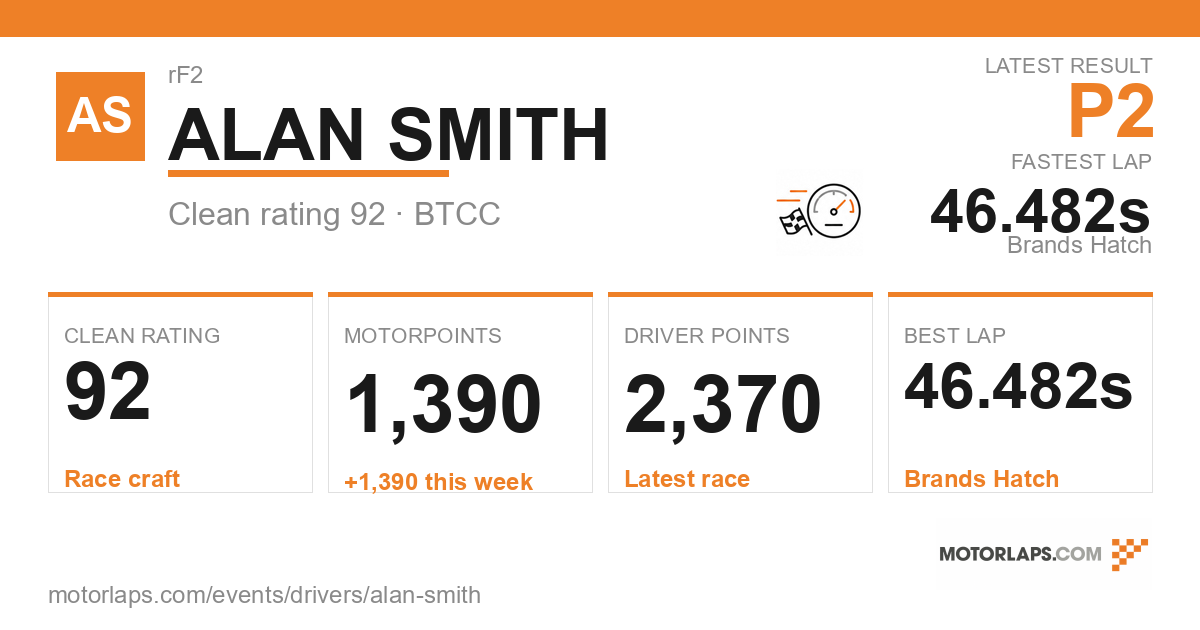Click the Brands Hatch text under fastest lap
The width and height of the screenshot is (1200, 630).
pyautogui.click(x=1079, y=245)
